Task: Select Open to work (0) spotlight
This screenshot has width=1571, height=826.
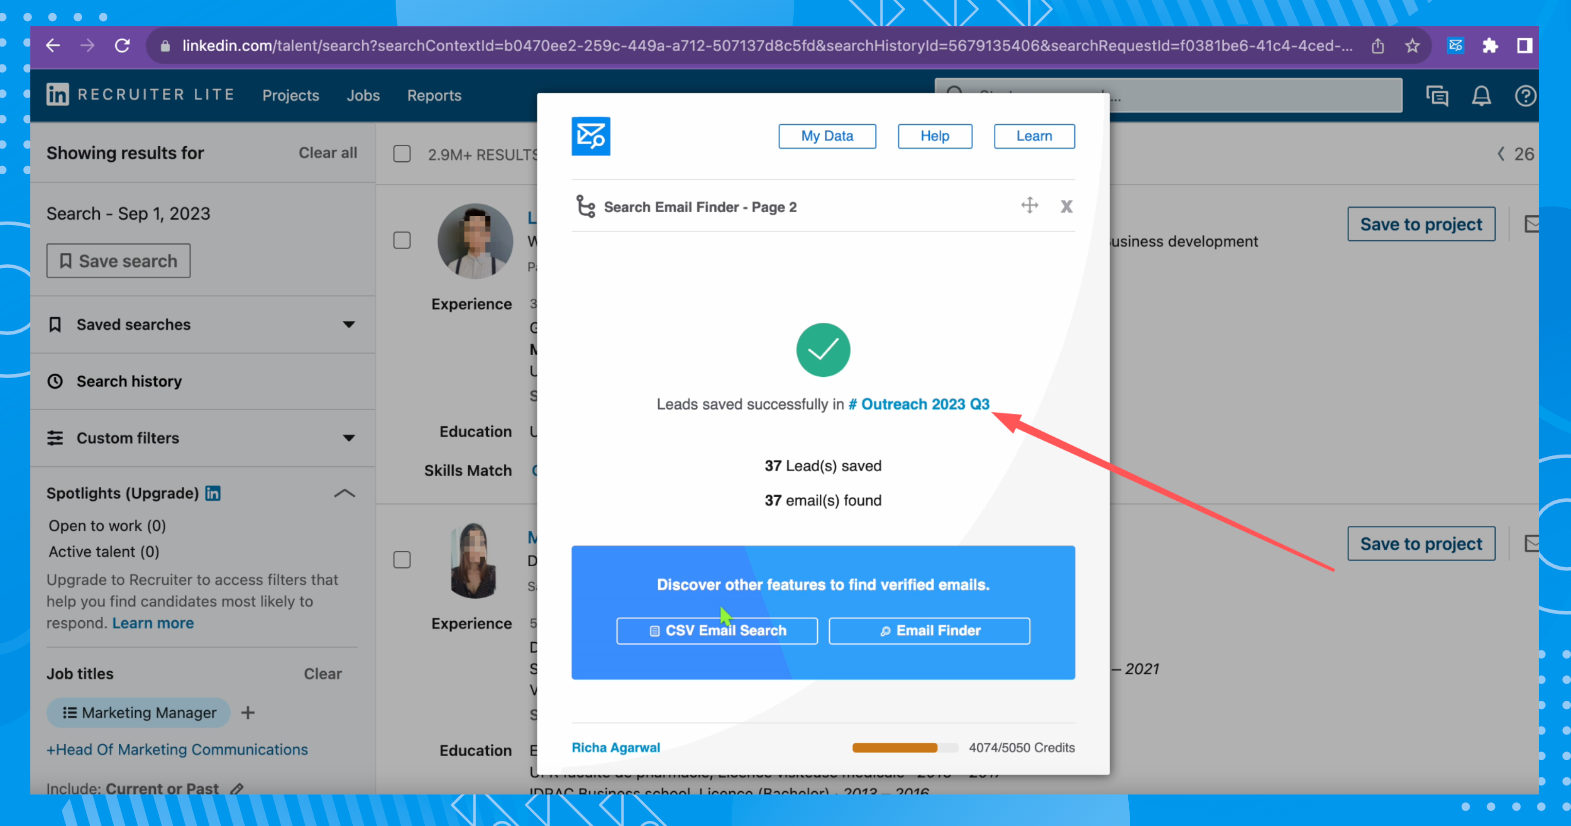Action: 107,526
